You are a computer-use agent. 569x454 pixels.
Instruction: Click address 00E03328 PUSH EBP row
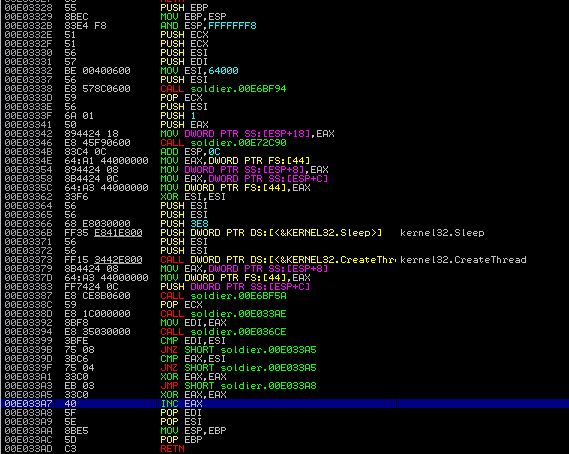tap(285, 8)
